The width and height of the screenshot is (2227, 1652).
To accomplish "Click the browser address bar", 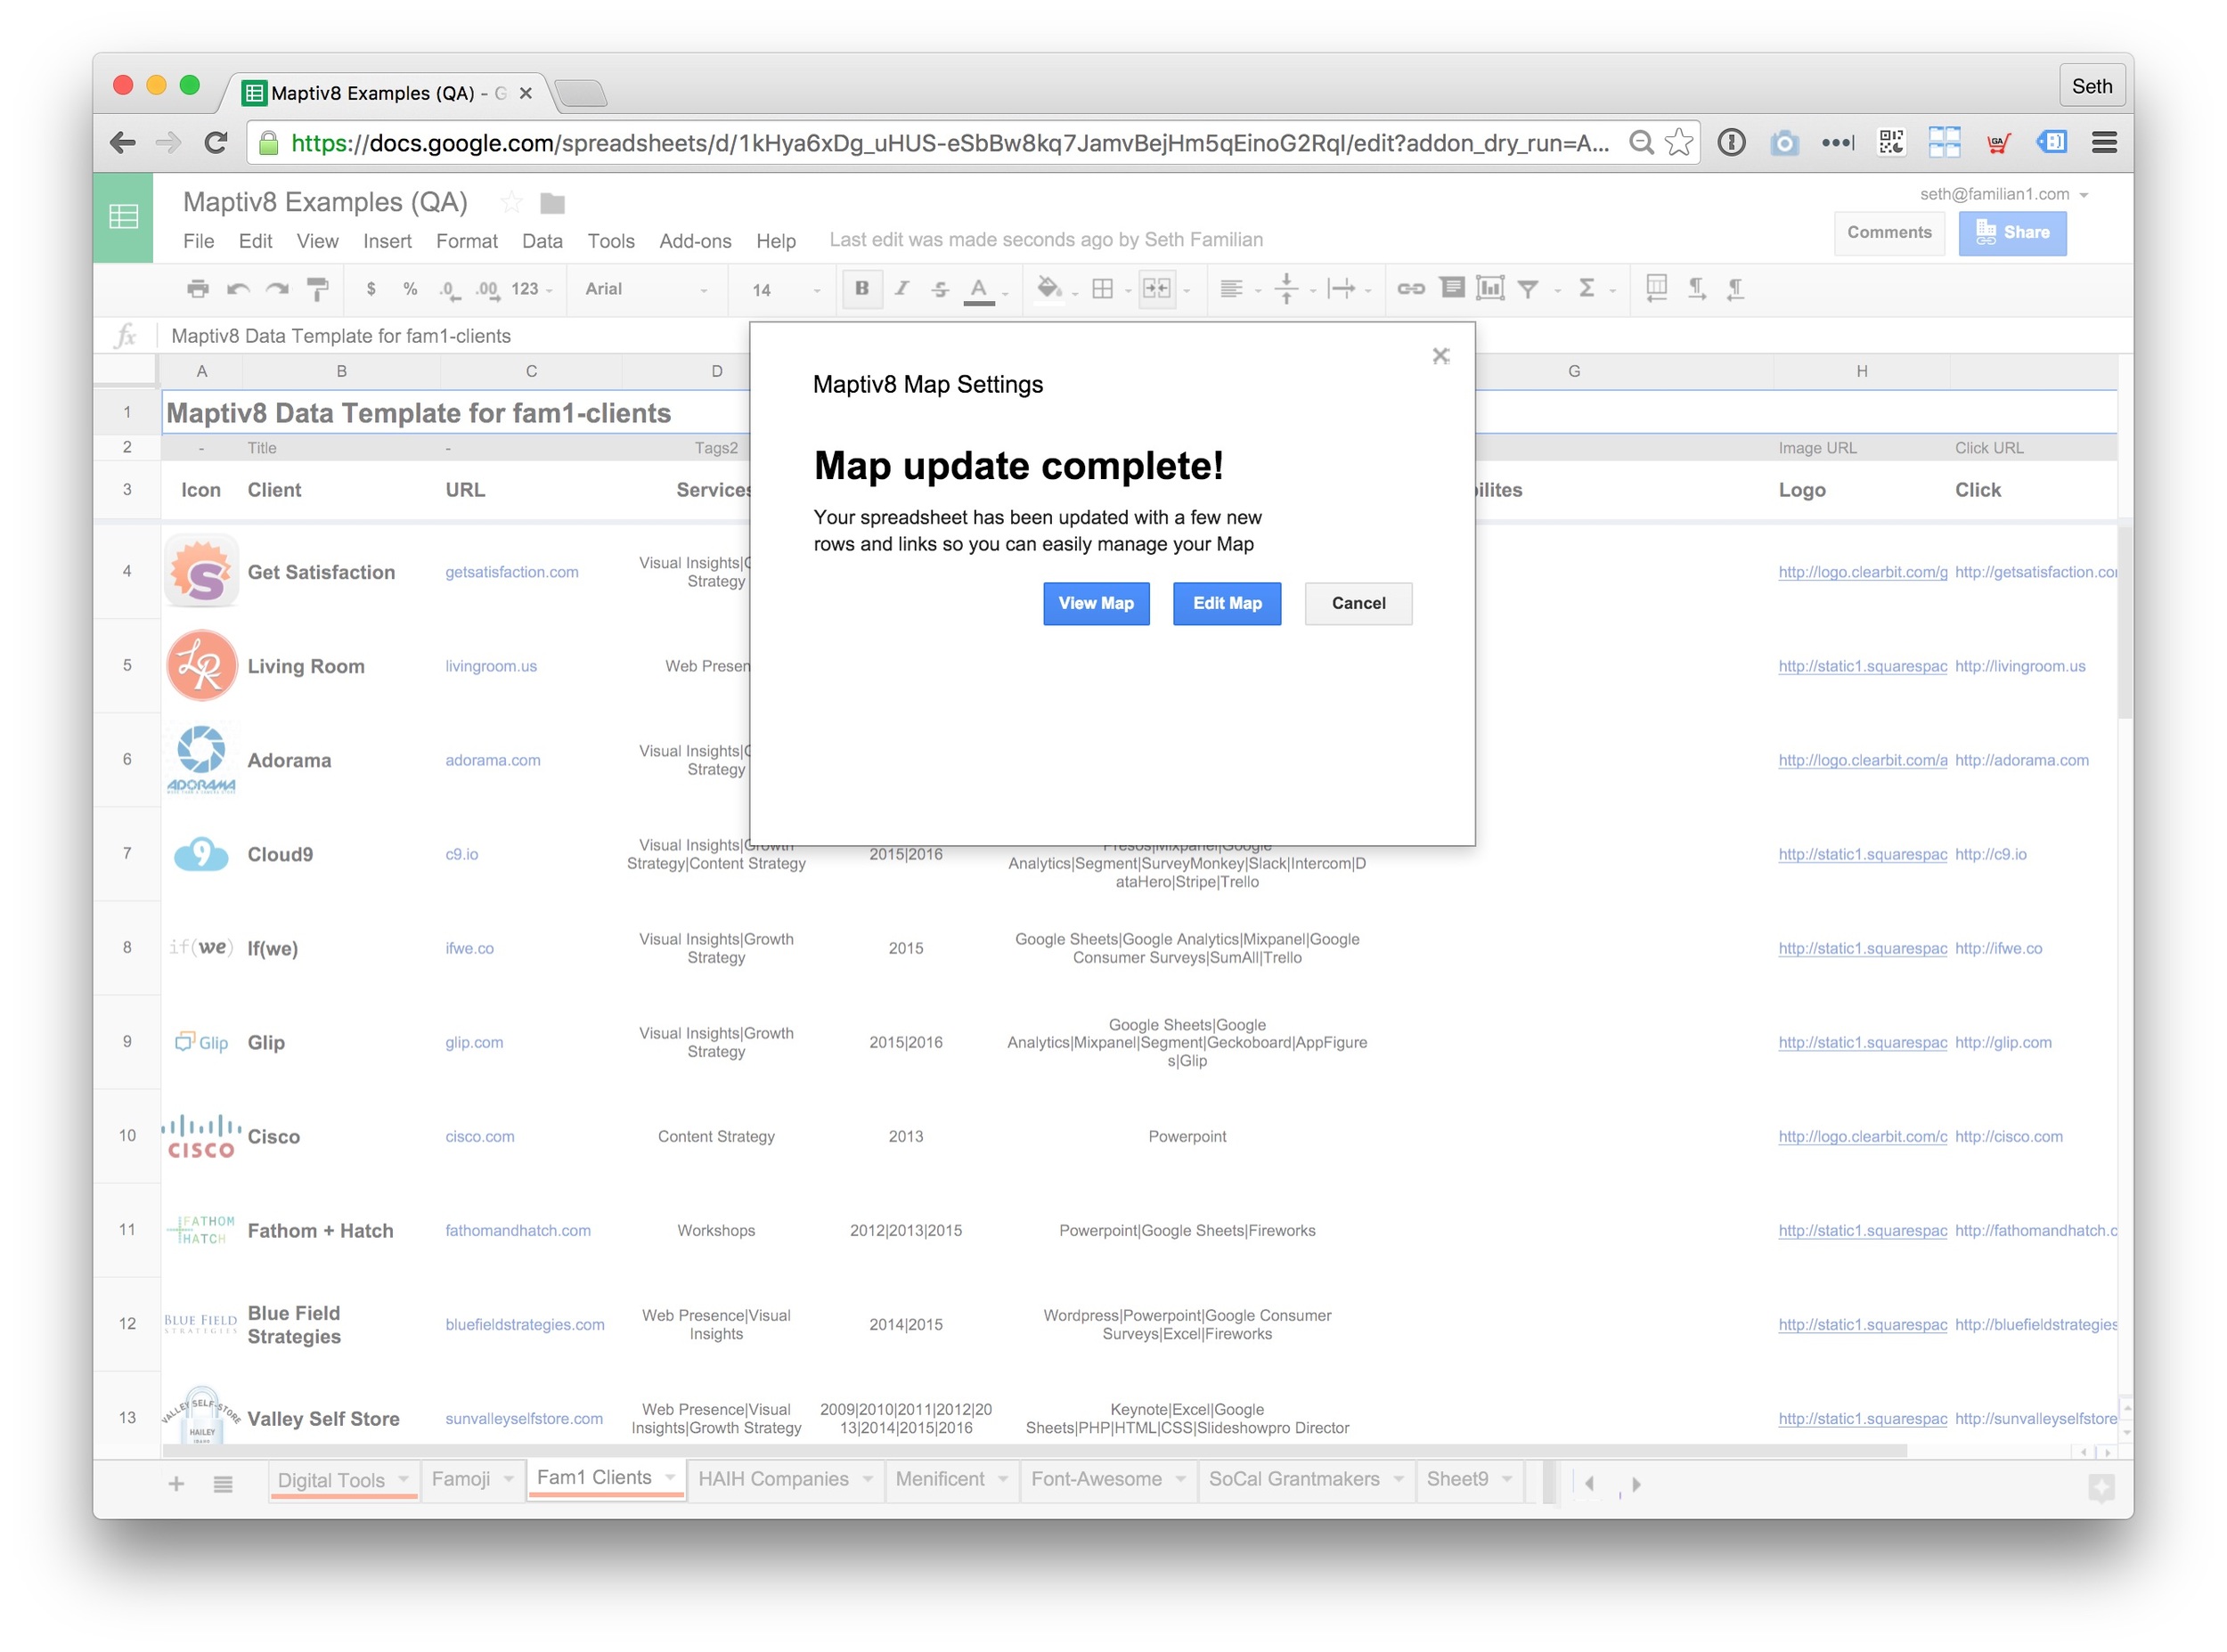I will pyautogui.click(x=949, y=143).
